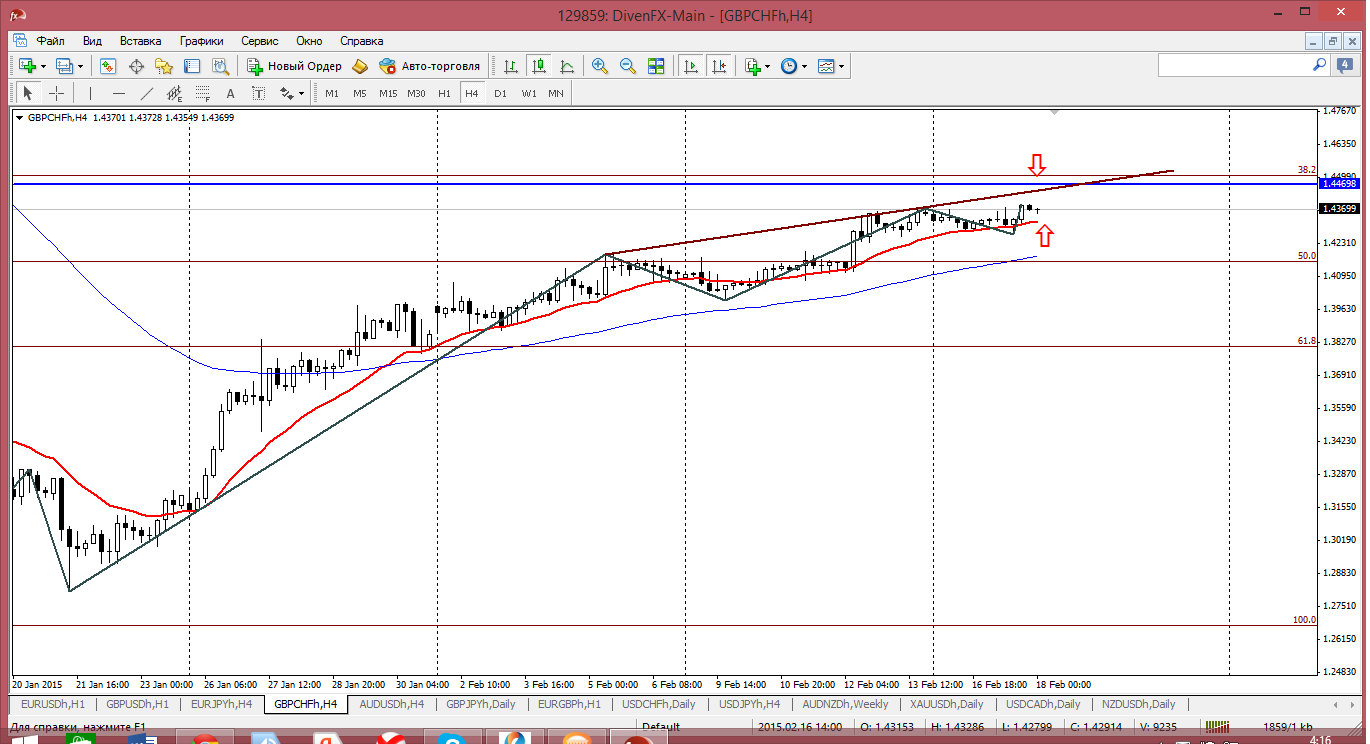Switch timeframe to M1
Image resolution: width=1370 pixels, height=744 pixels.
point(332,93)
